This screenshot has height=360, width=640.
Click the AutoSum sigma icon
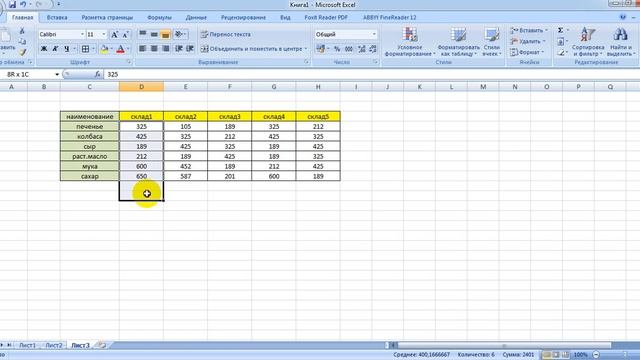561,30
